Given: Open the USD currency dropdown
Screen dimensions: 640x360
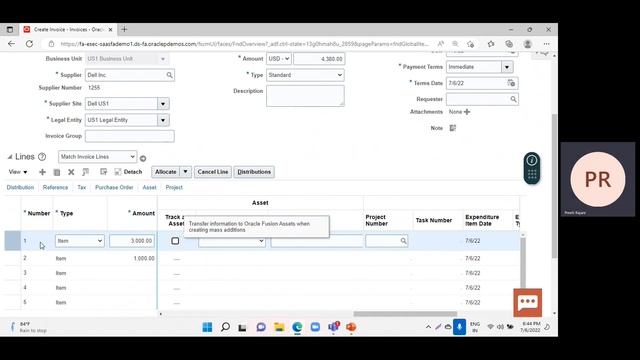Looking at the screenshot, I should tap(279, 59).
